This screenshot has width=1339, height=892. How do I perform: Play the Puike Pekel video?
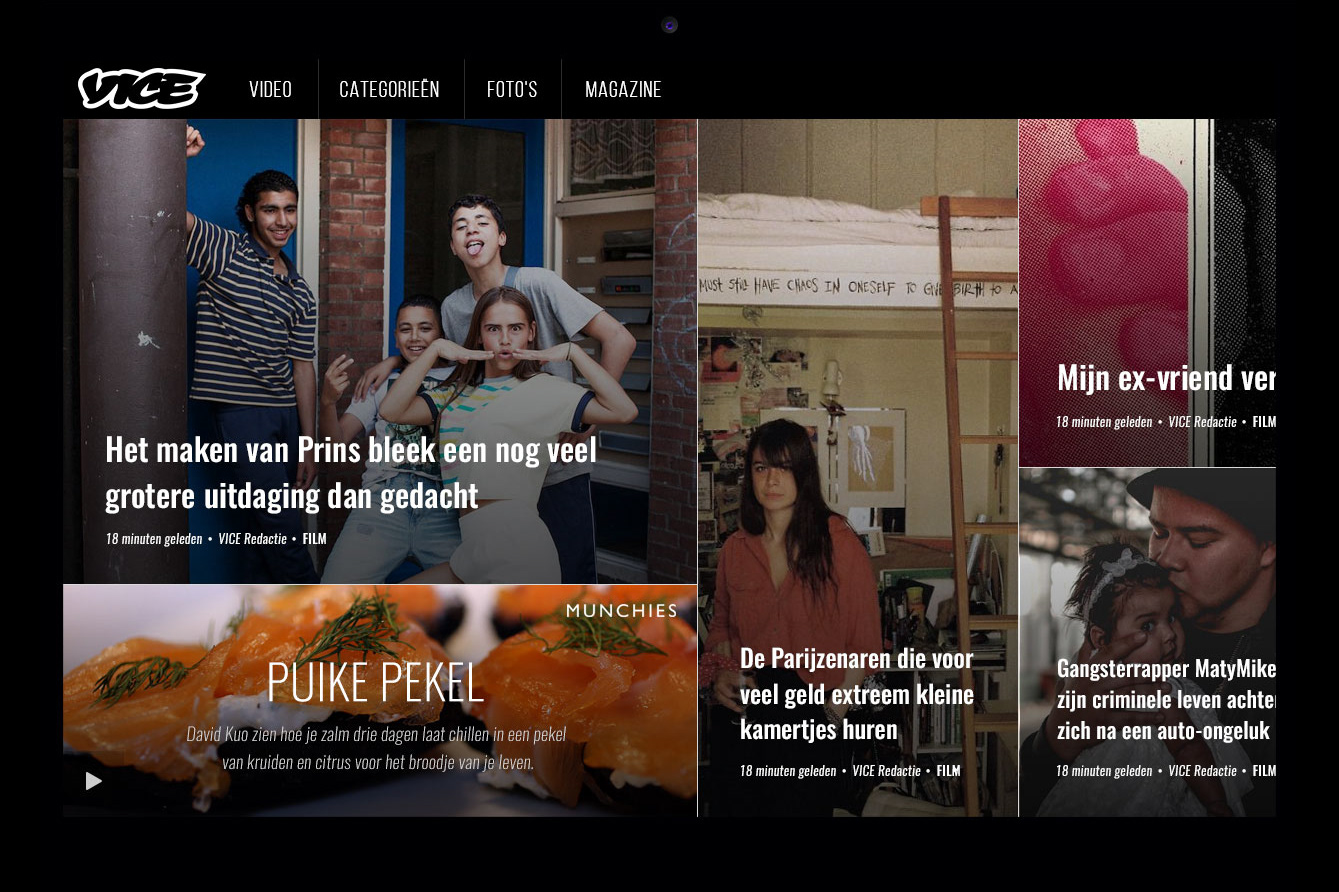tap(94, 781)
